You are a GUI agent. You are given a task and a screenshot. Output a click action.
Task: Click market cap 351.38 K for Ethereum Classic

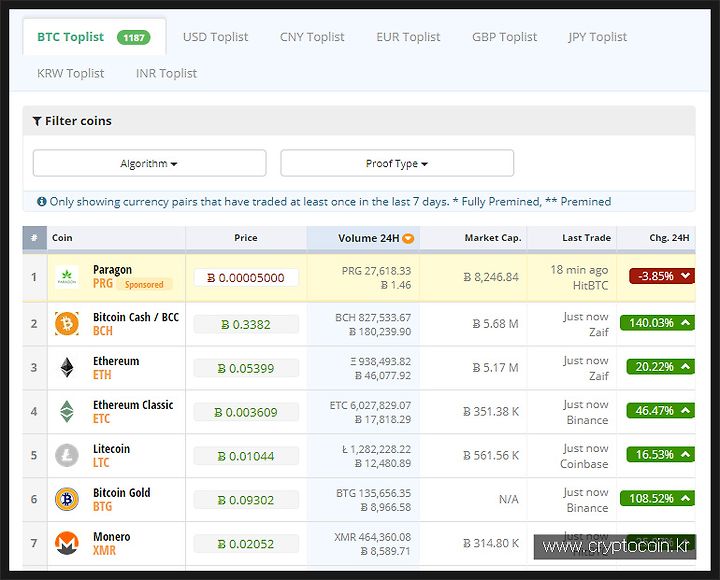pos(491,411)
